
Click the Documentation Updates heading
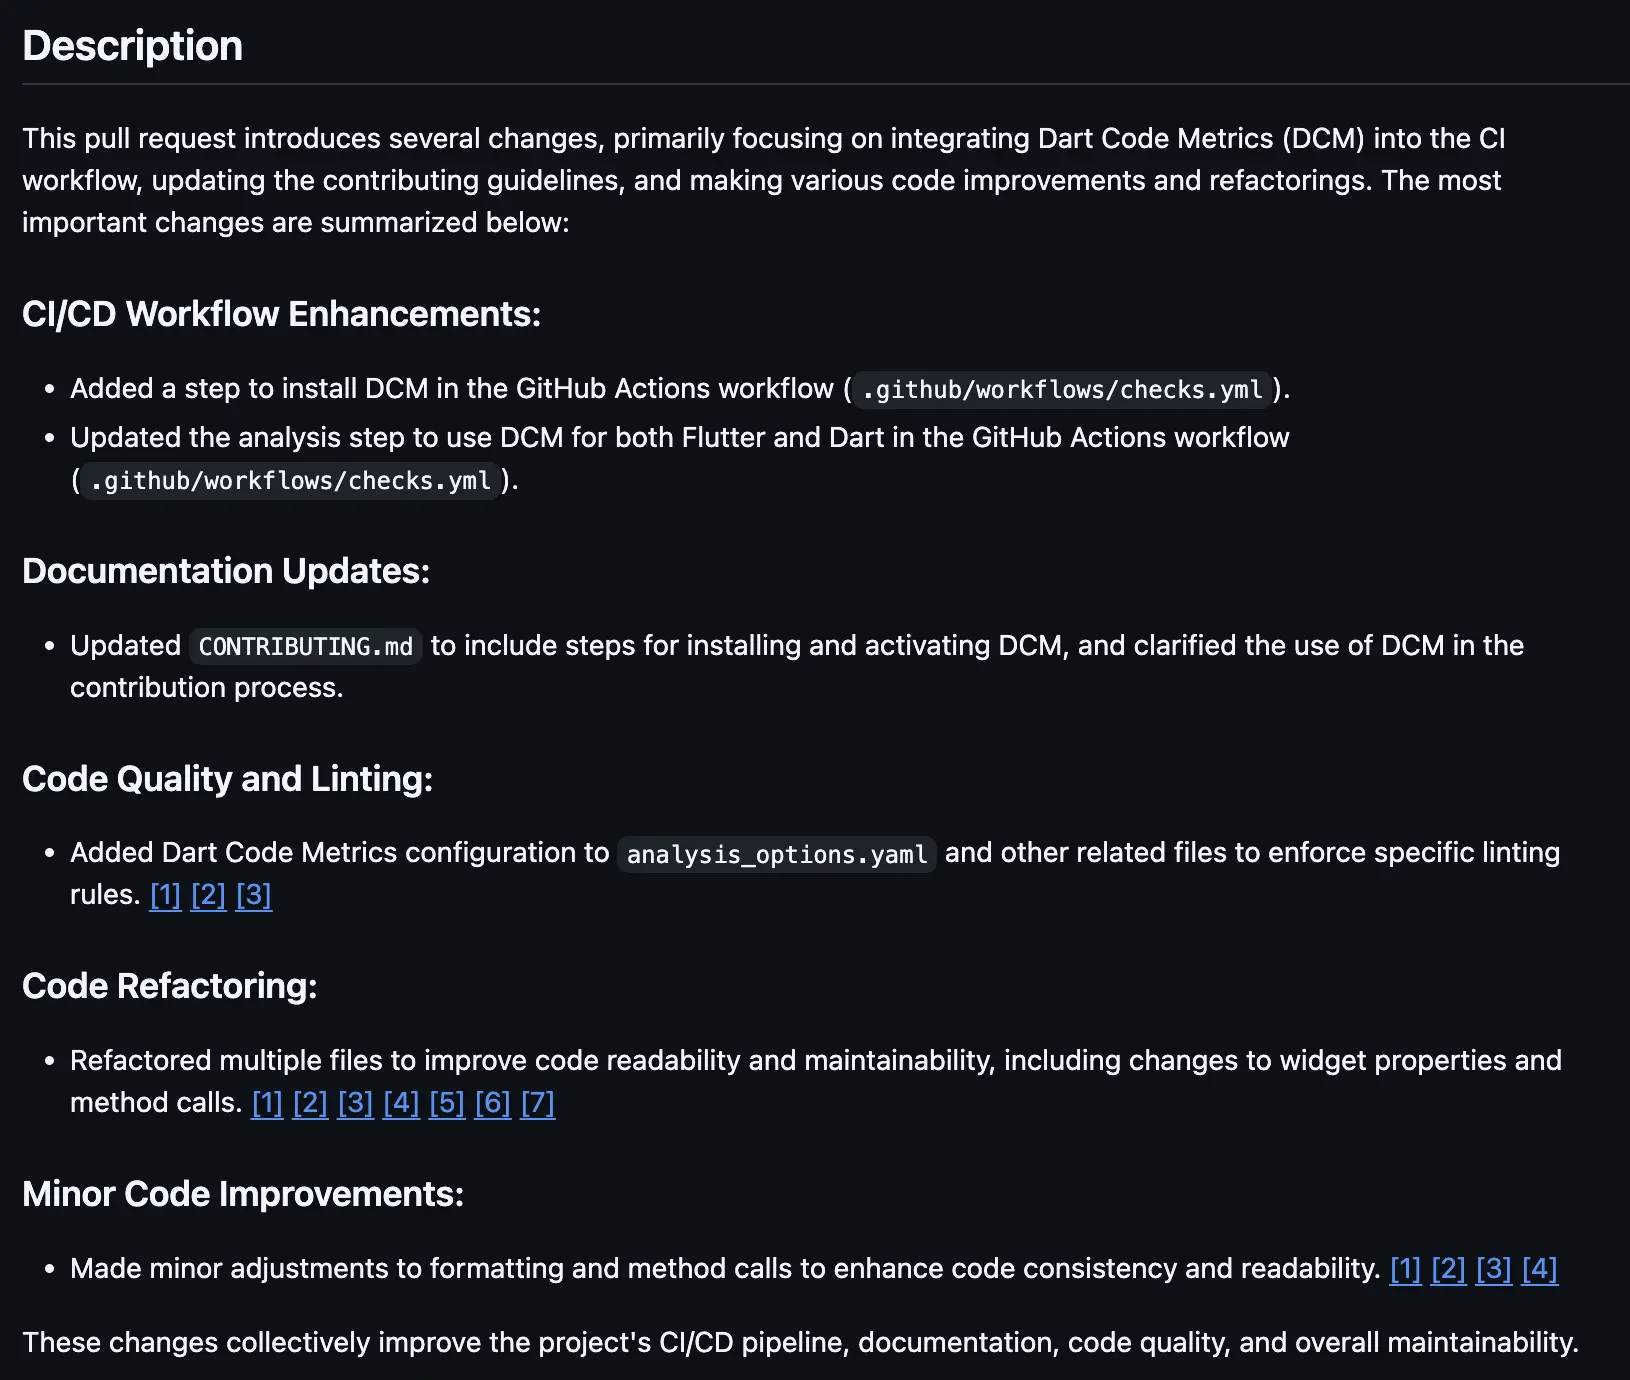pos(226,571)
